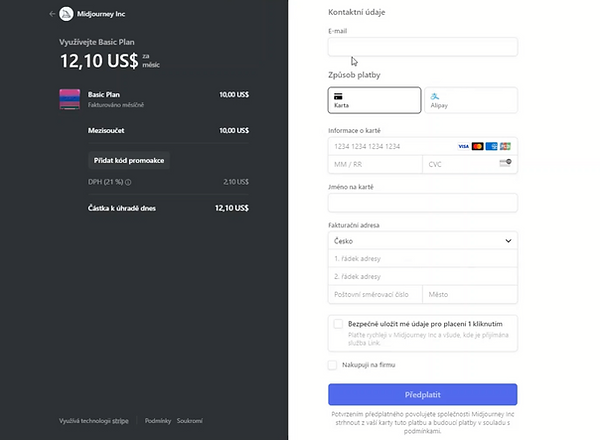The image size is (600, 440).
Task: Click the Visa card logo
Action: click(x=463, y=147)
